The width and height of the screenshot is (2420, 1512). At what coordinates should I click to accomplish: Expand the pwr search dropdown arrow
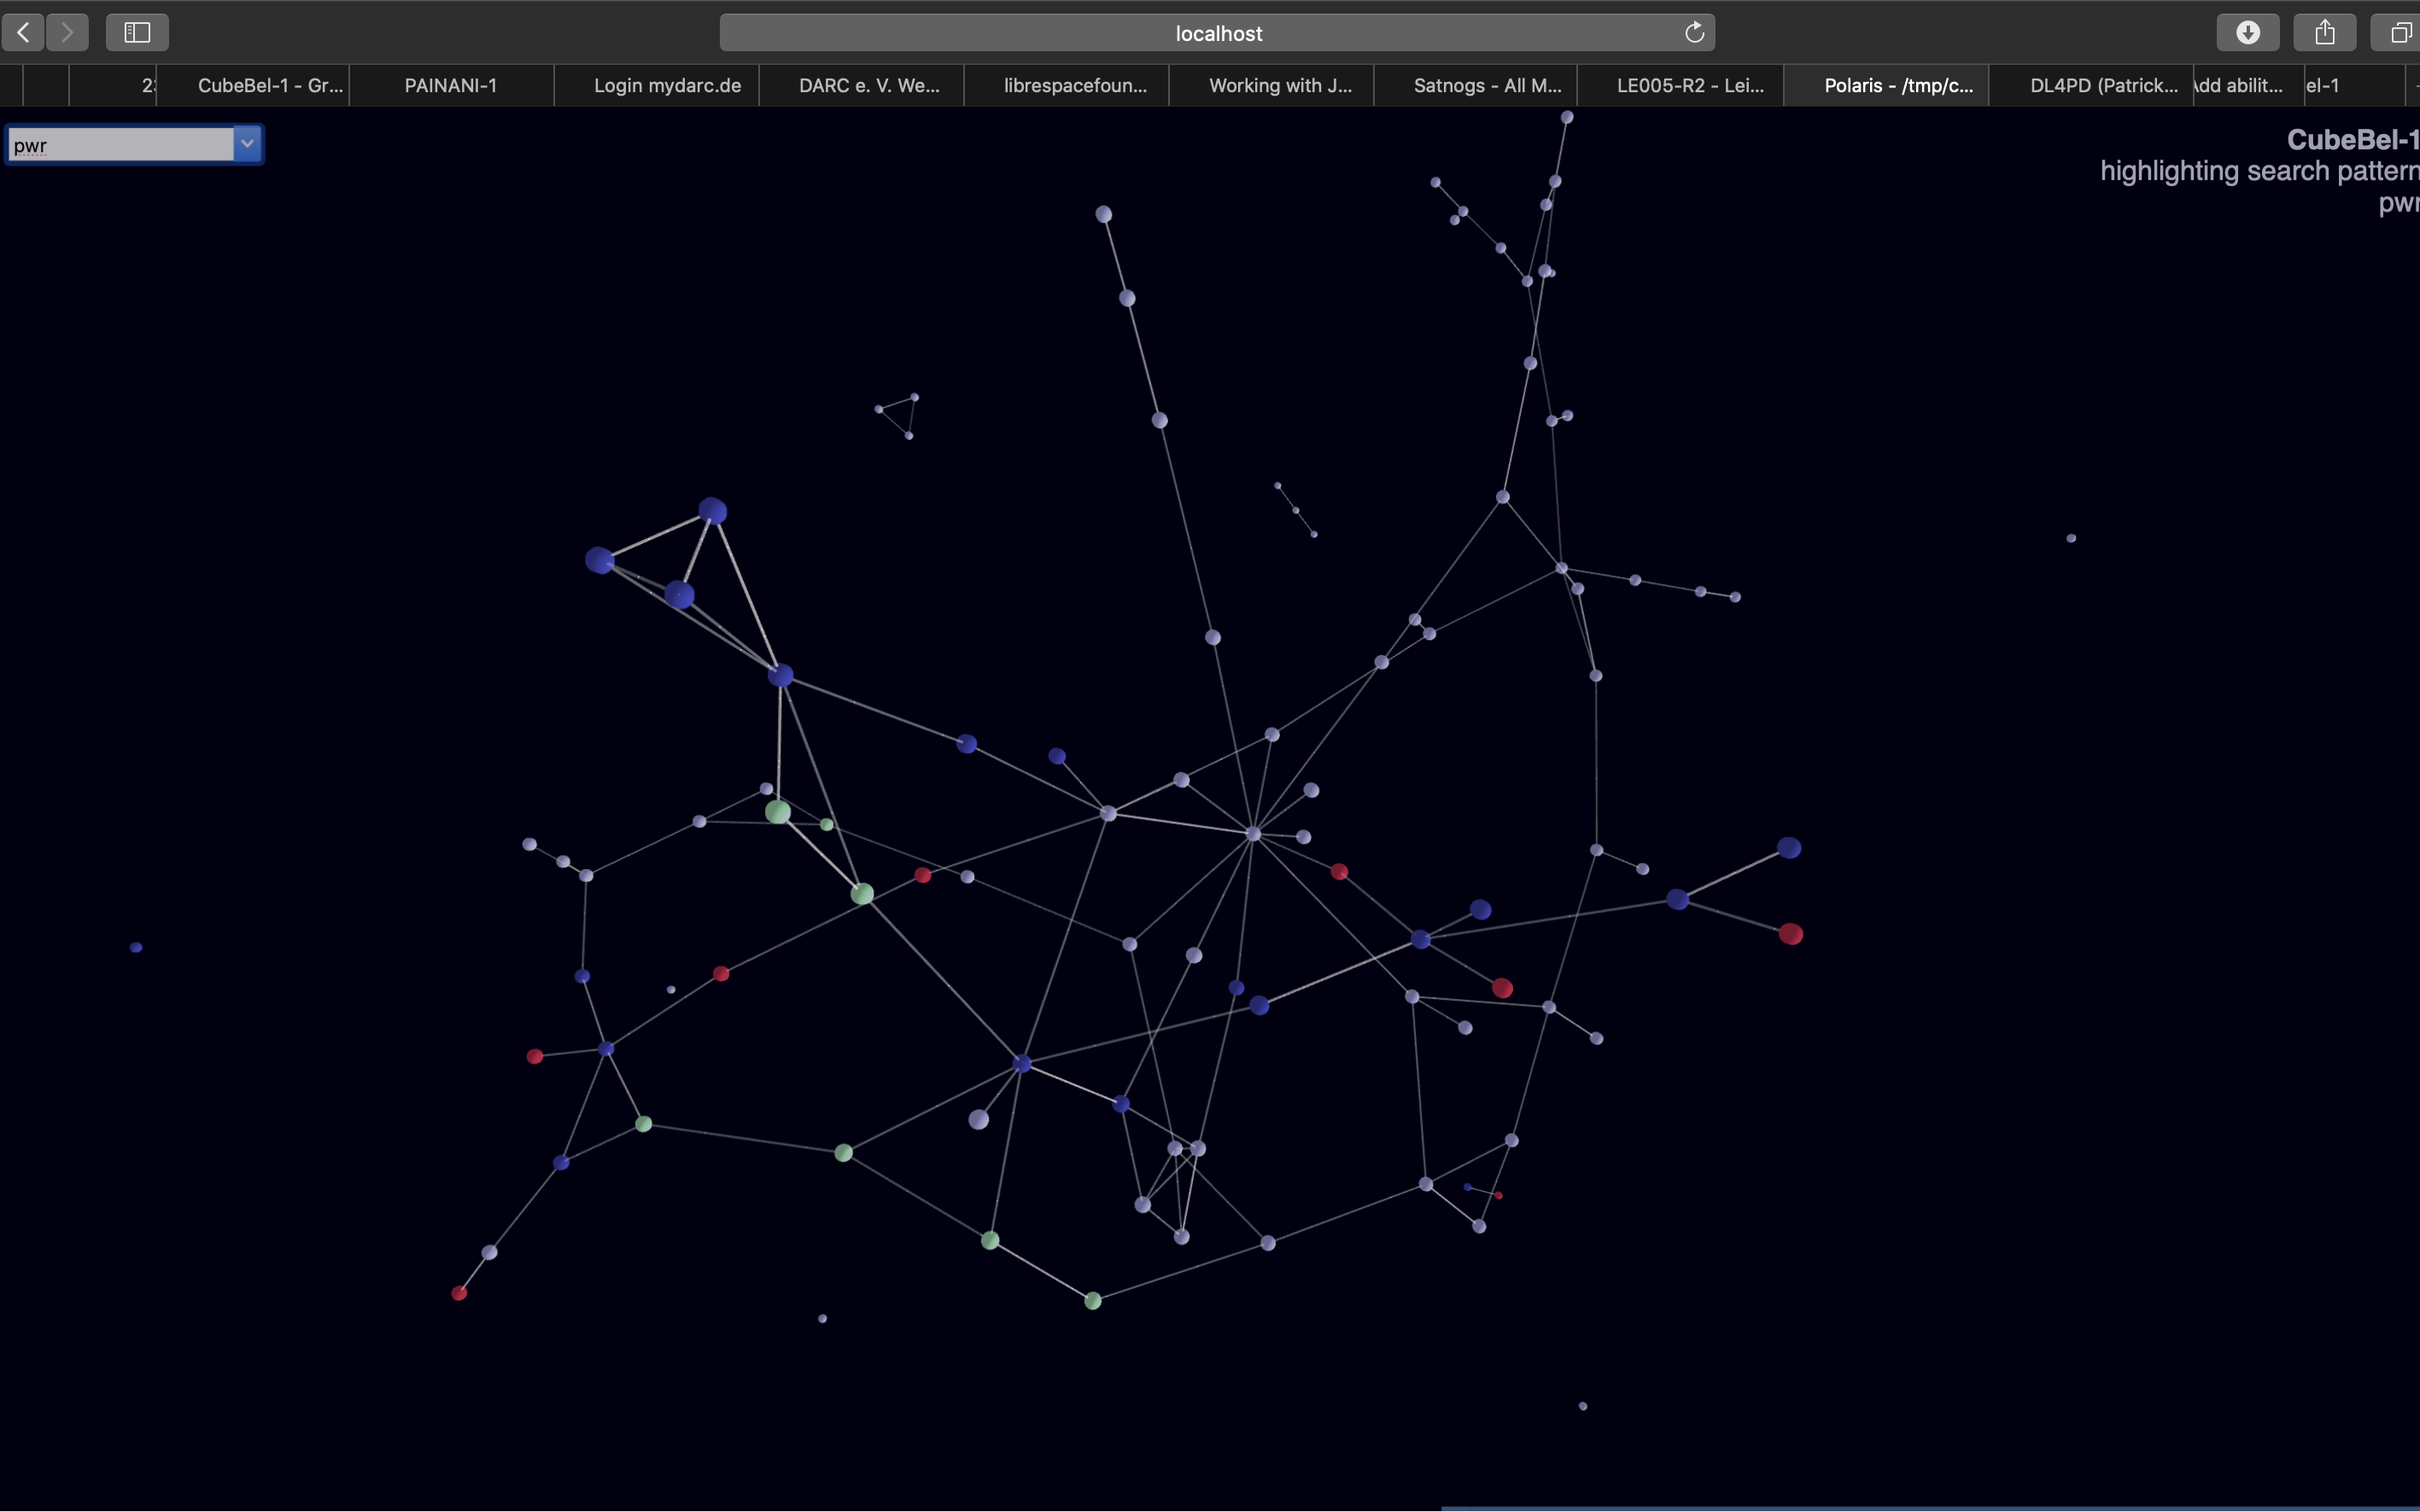(247, 144)
